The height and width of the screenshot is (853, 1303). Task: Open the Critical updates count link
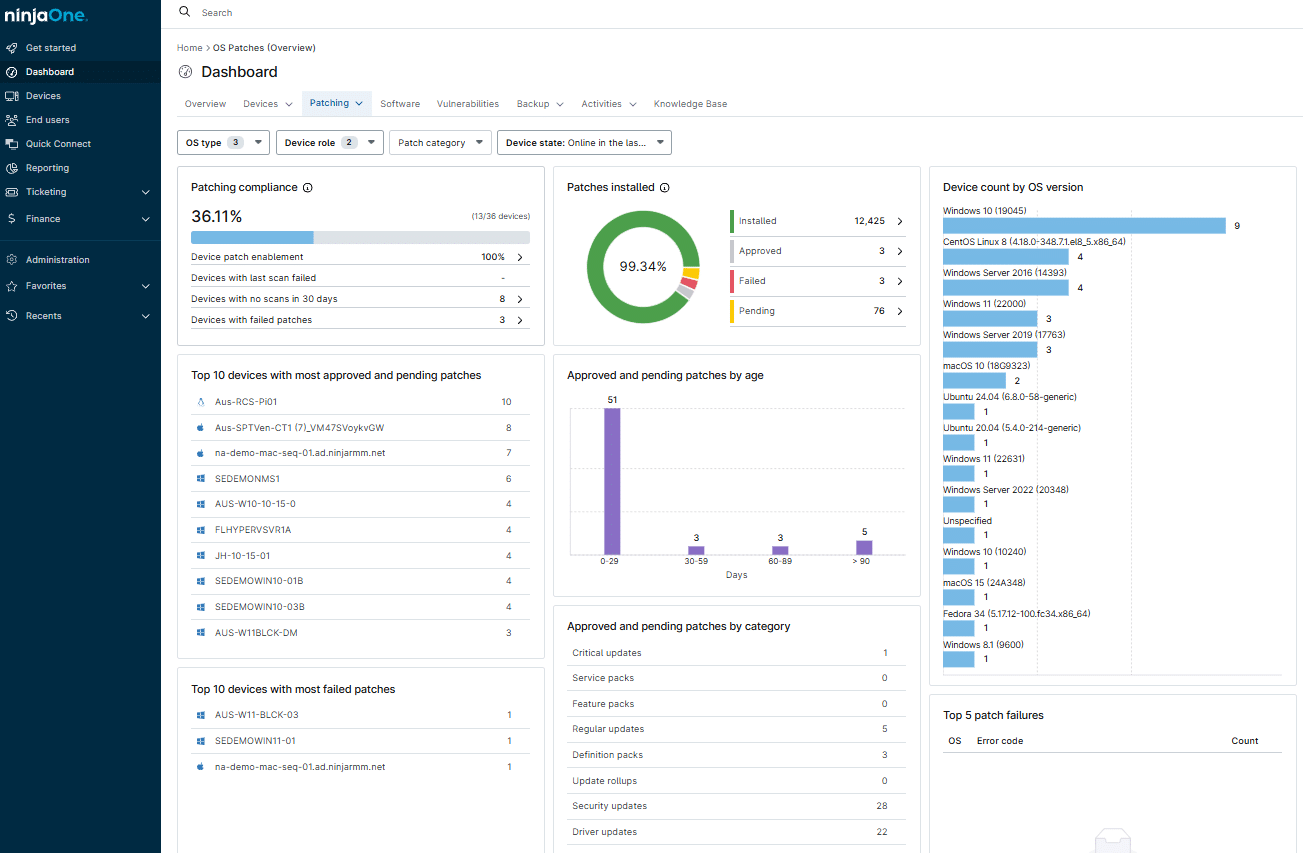tap(885, 652)
